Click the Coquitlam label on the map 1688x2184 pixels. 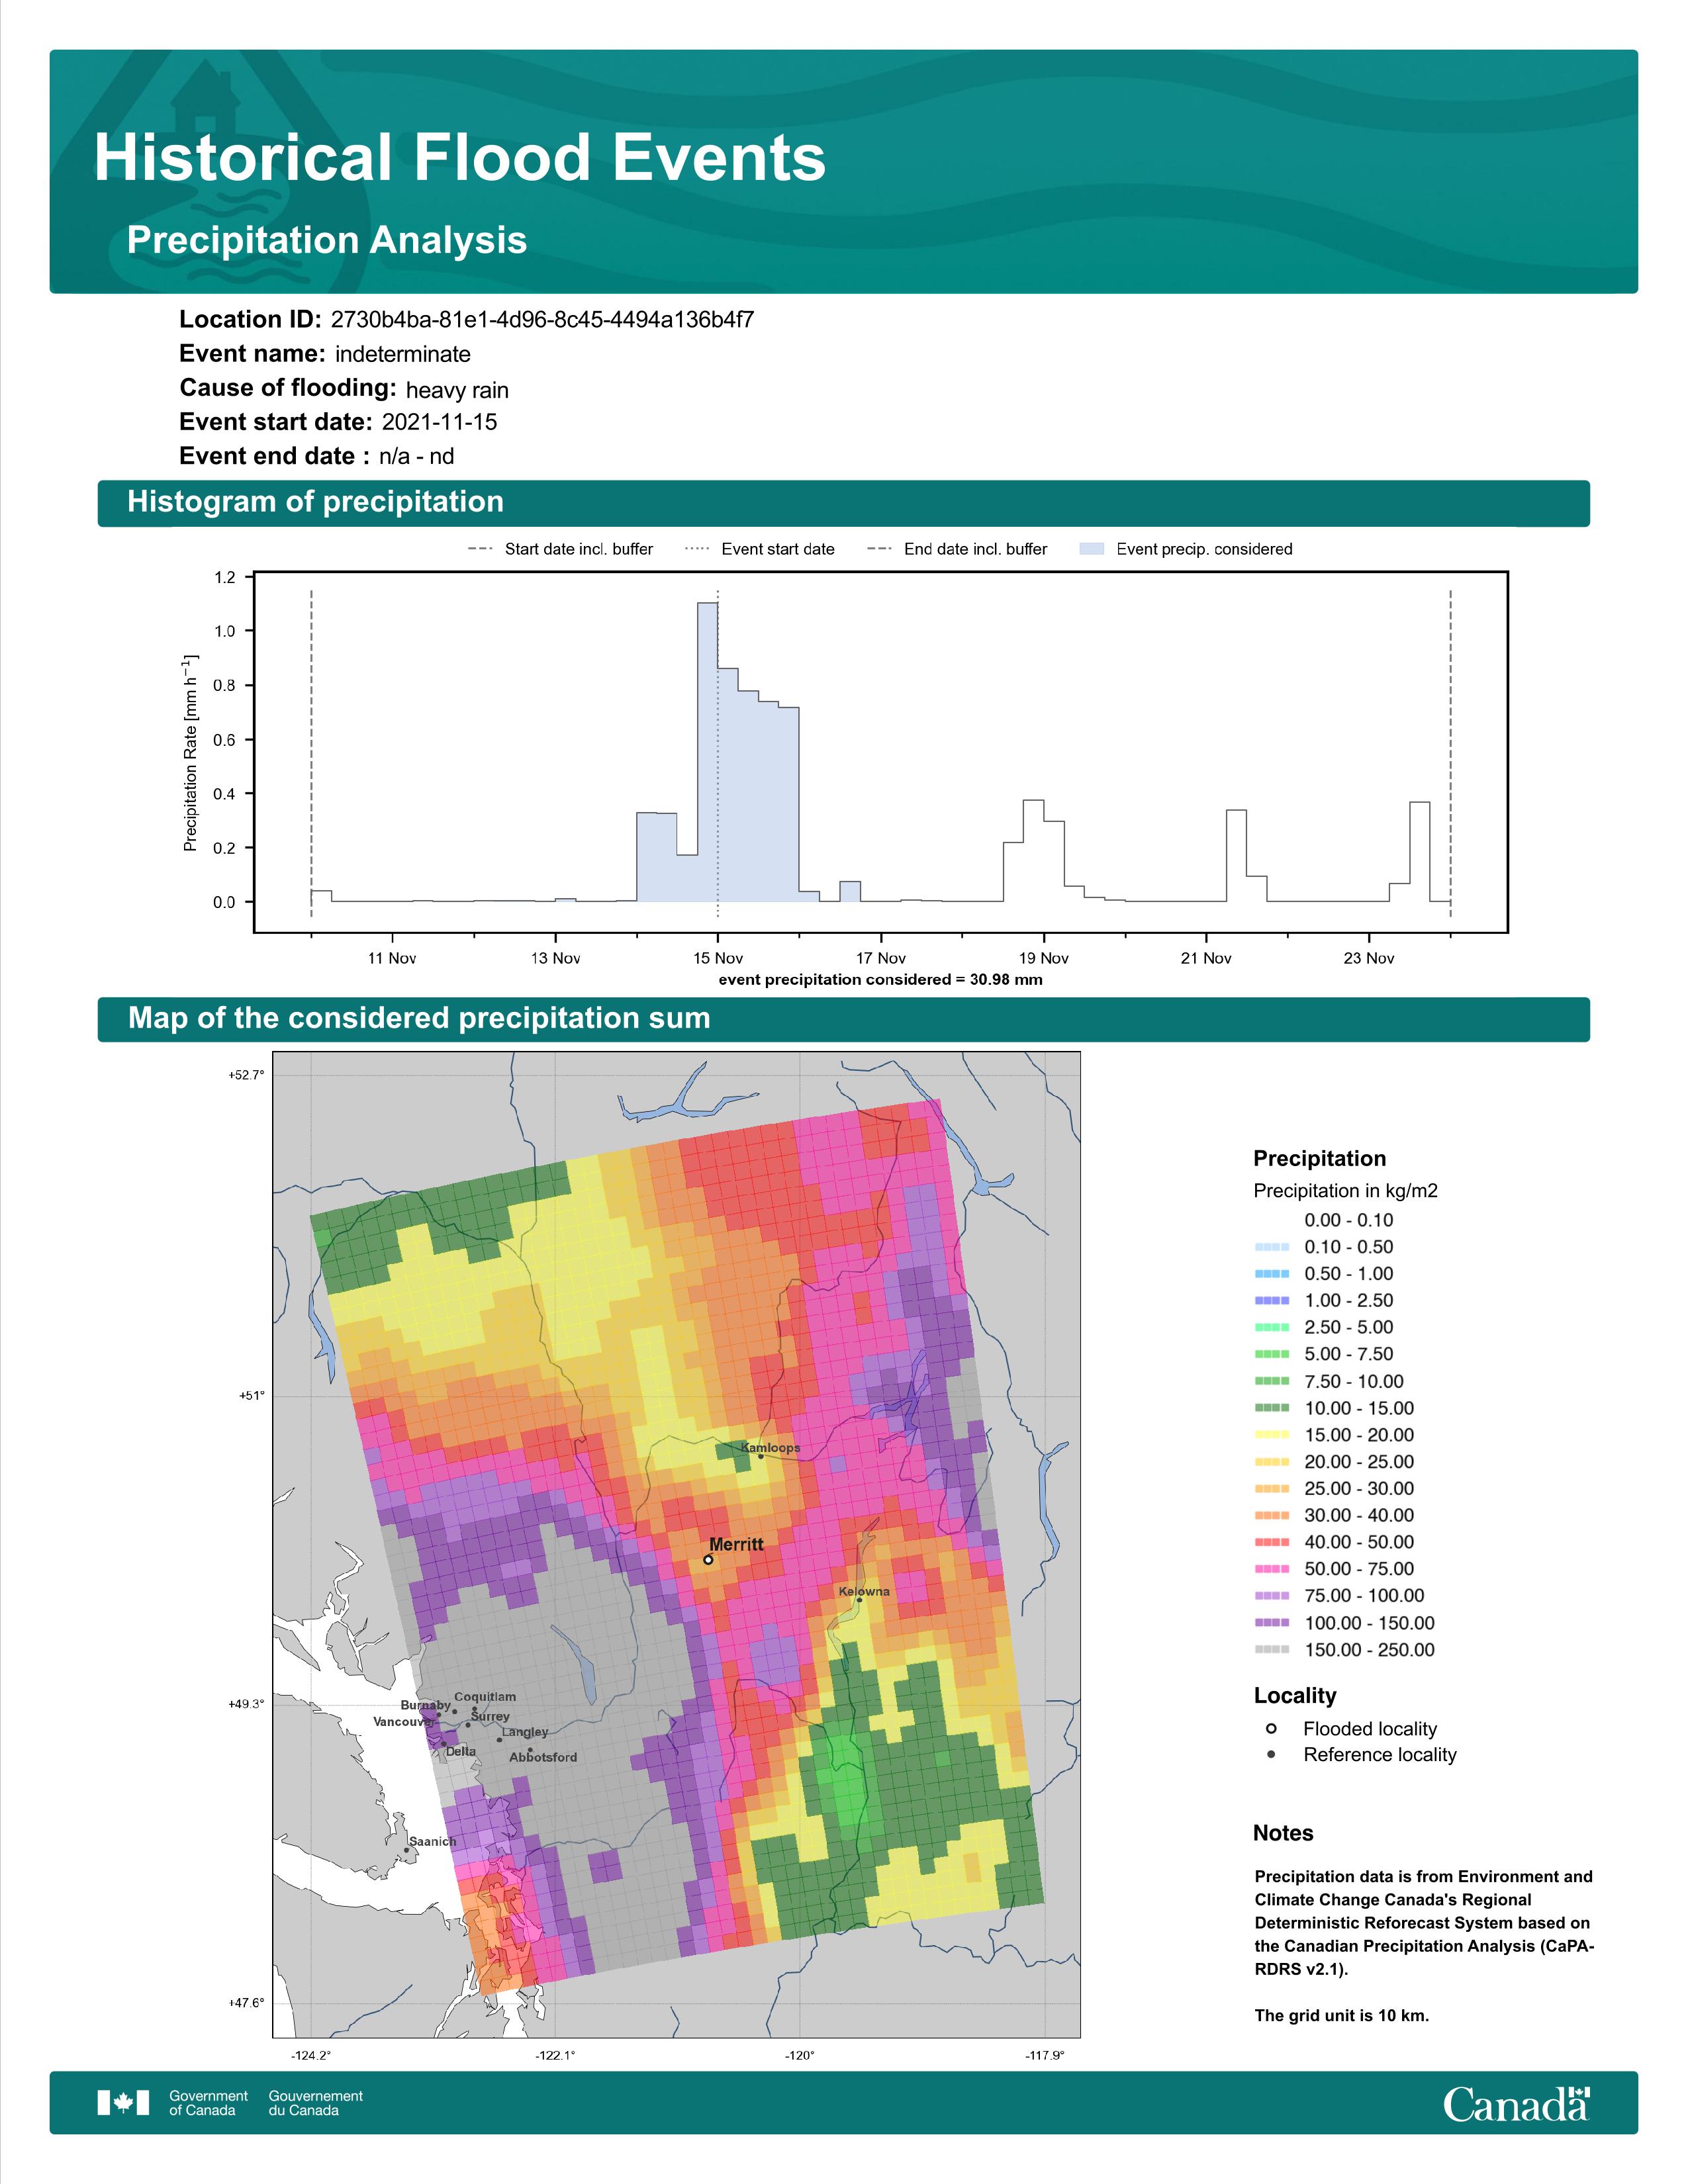coord(485,1697)
